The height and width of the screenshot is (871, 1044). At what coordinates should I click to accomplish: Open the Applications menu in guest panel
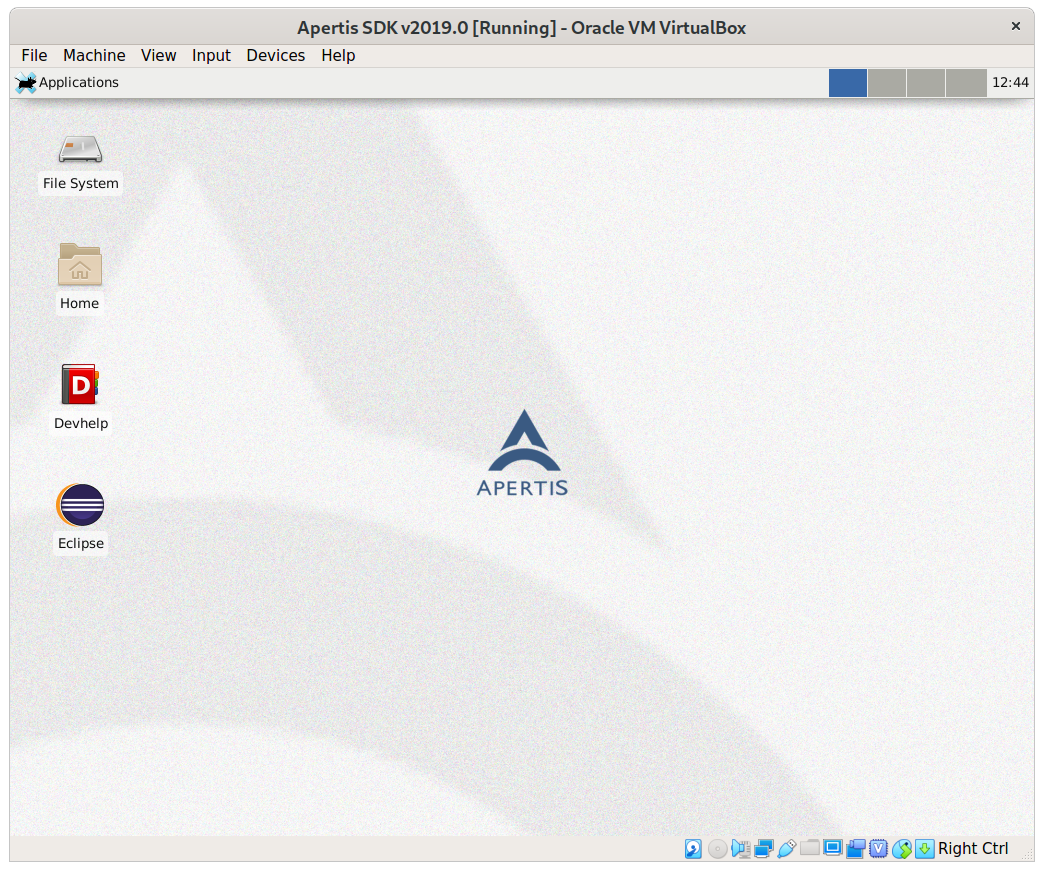point(67,83)
